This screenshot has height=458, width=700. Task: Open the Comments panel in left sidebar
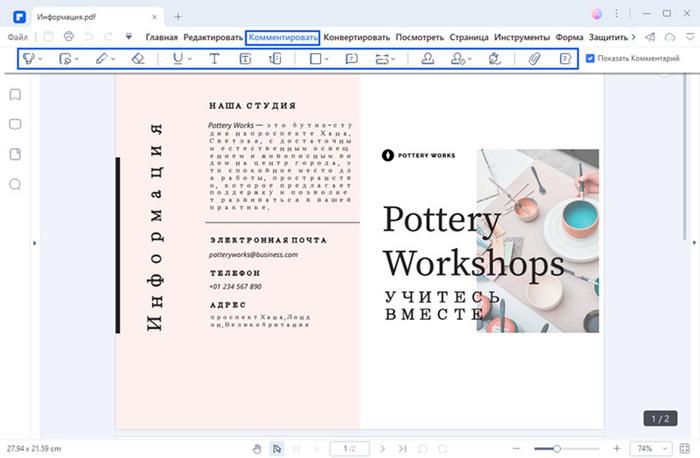[15, 125]
